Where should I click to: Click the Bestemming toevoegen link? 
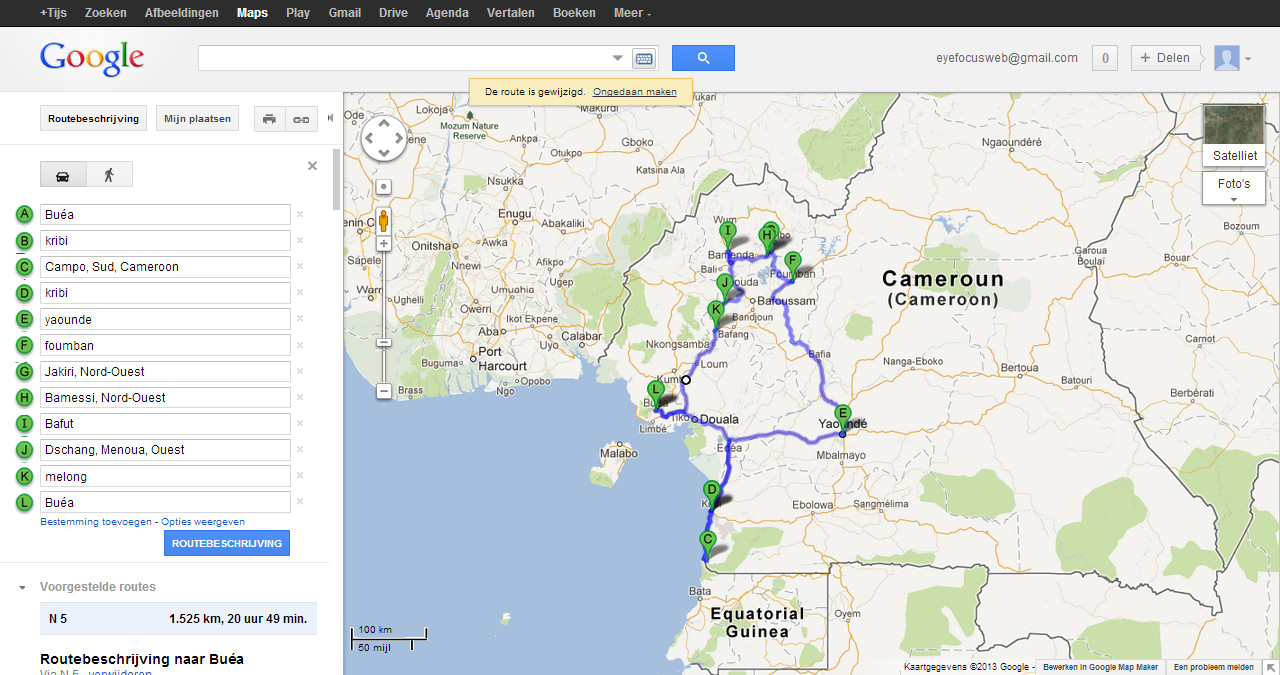click(x=96, y=522)
